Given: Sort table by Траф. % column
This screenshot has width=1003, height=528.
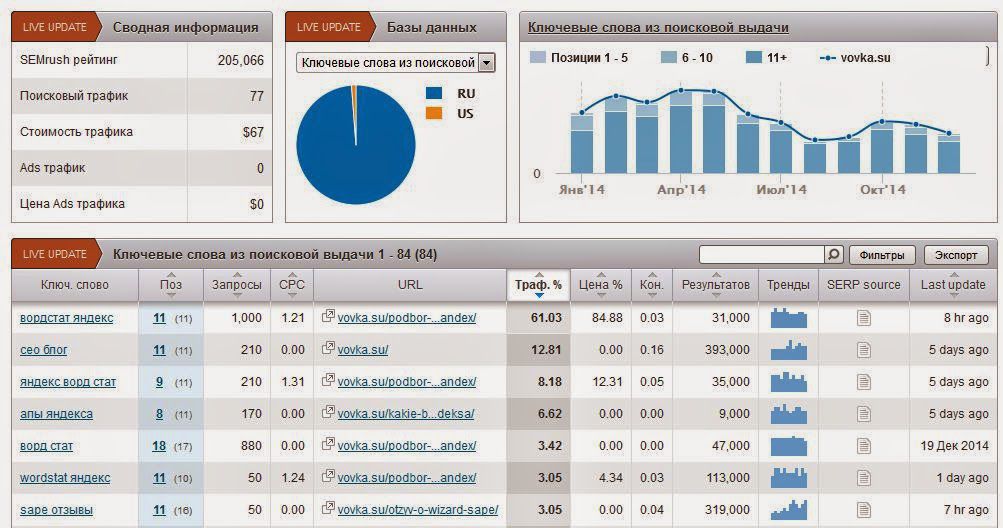Looking at the screenshot, I should (x=539, y=285).
